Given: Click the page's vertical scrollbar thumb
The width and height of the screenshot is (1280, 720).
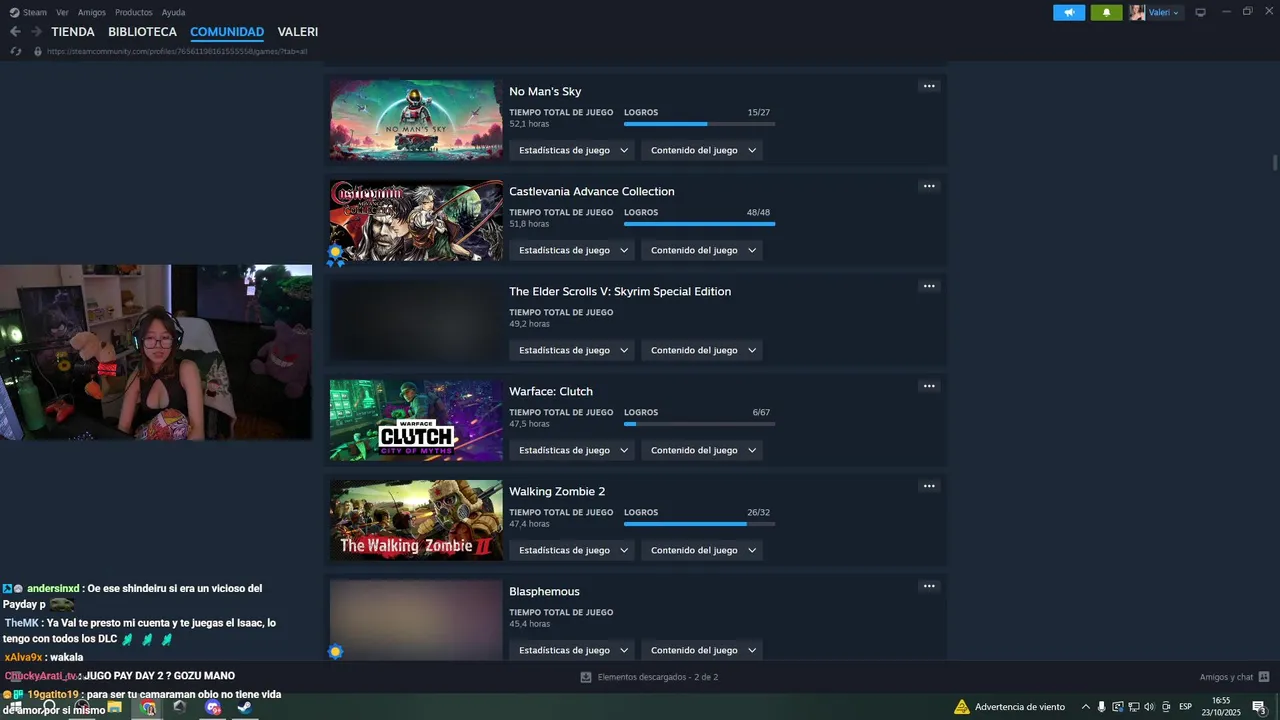Looking at the screenshot, I should tap(1274, 163).
